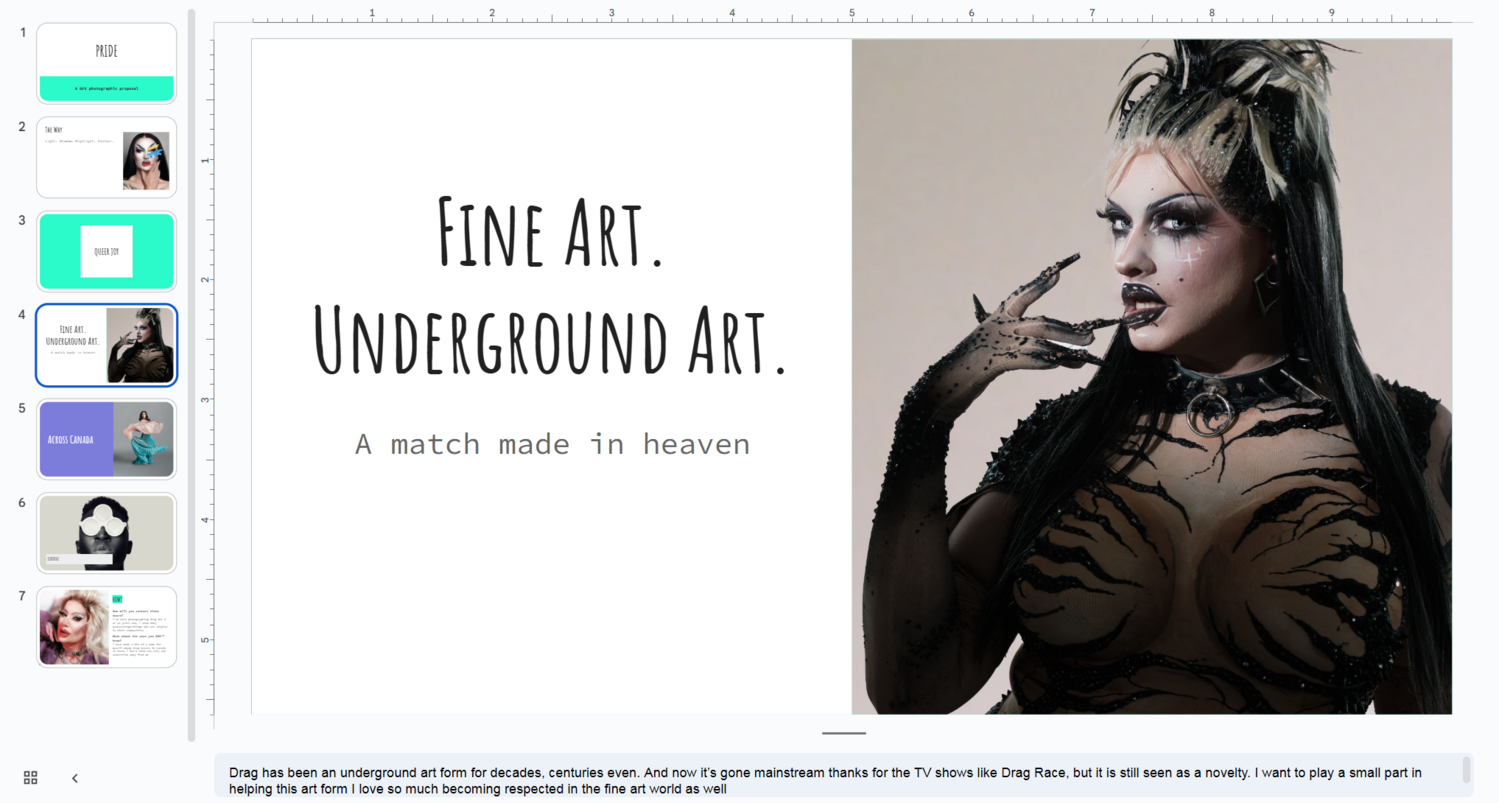This screenshot has height=803, width=1499.
Task: Open slide 7 thumbnail with blonde portrait
Action: tap(106, 627)
